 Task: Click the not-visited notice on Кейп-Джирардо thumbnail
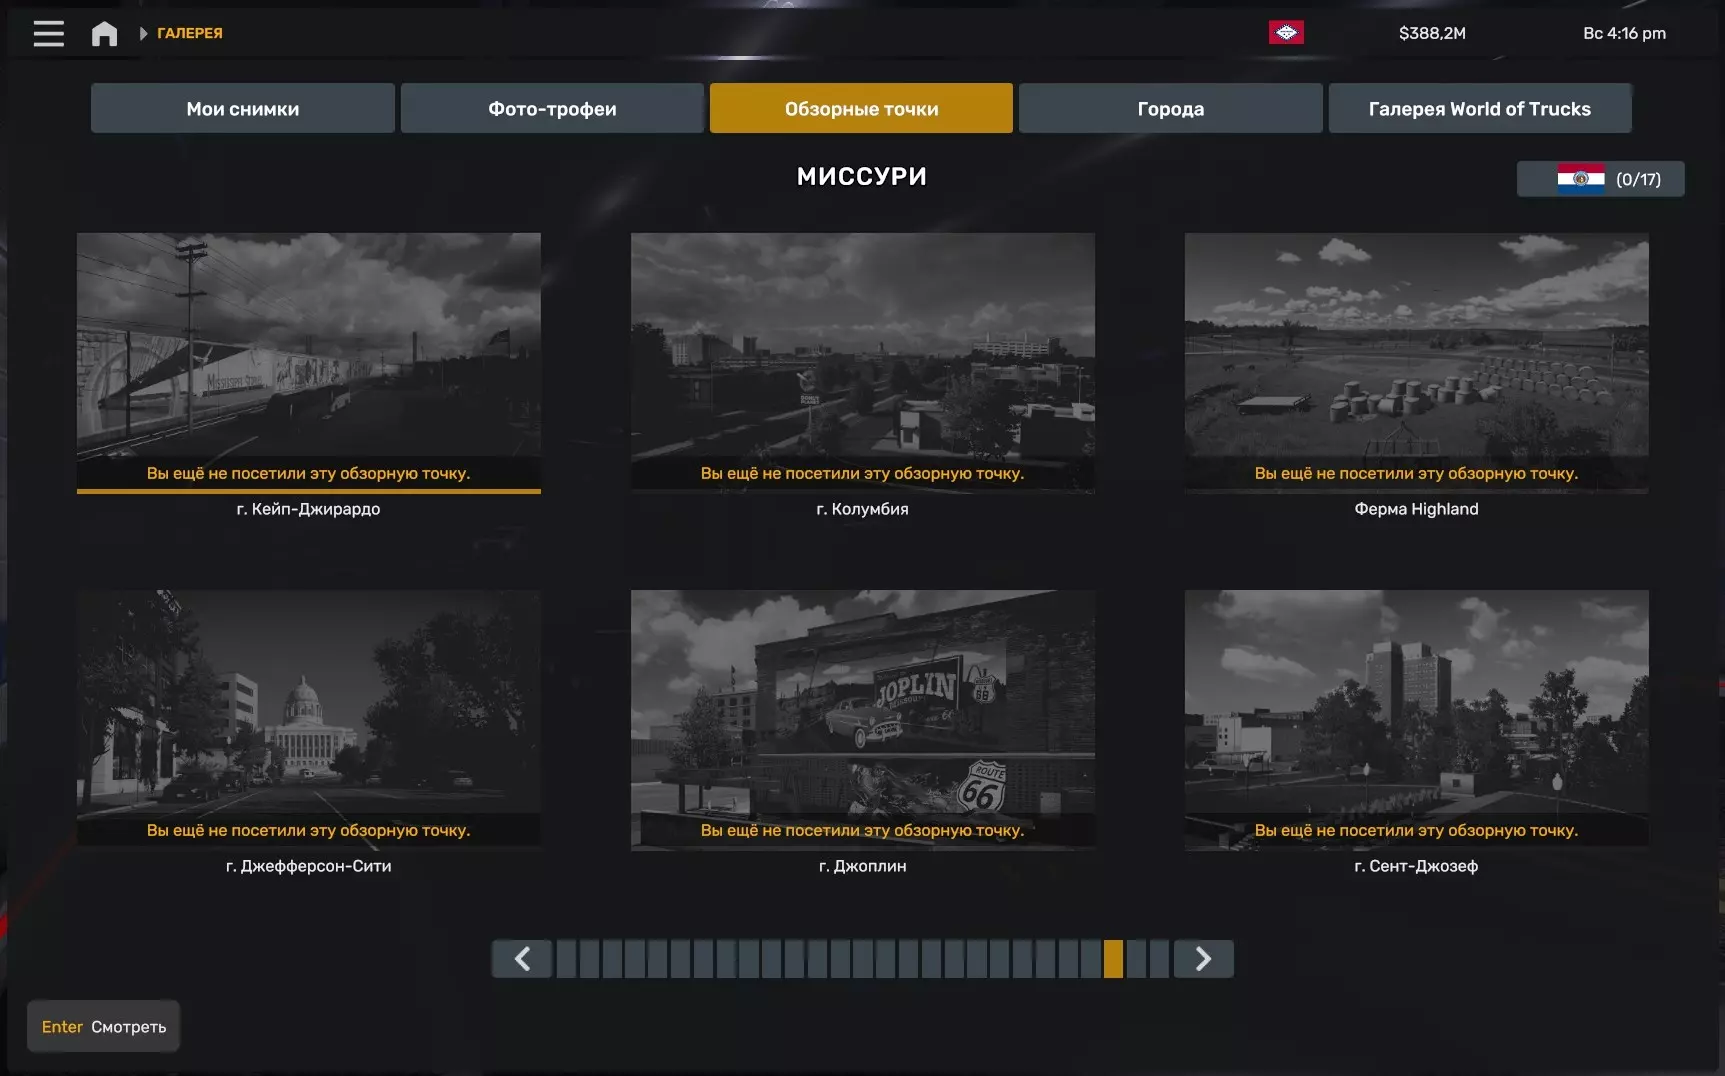coord(308,473)
